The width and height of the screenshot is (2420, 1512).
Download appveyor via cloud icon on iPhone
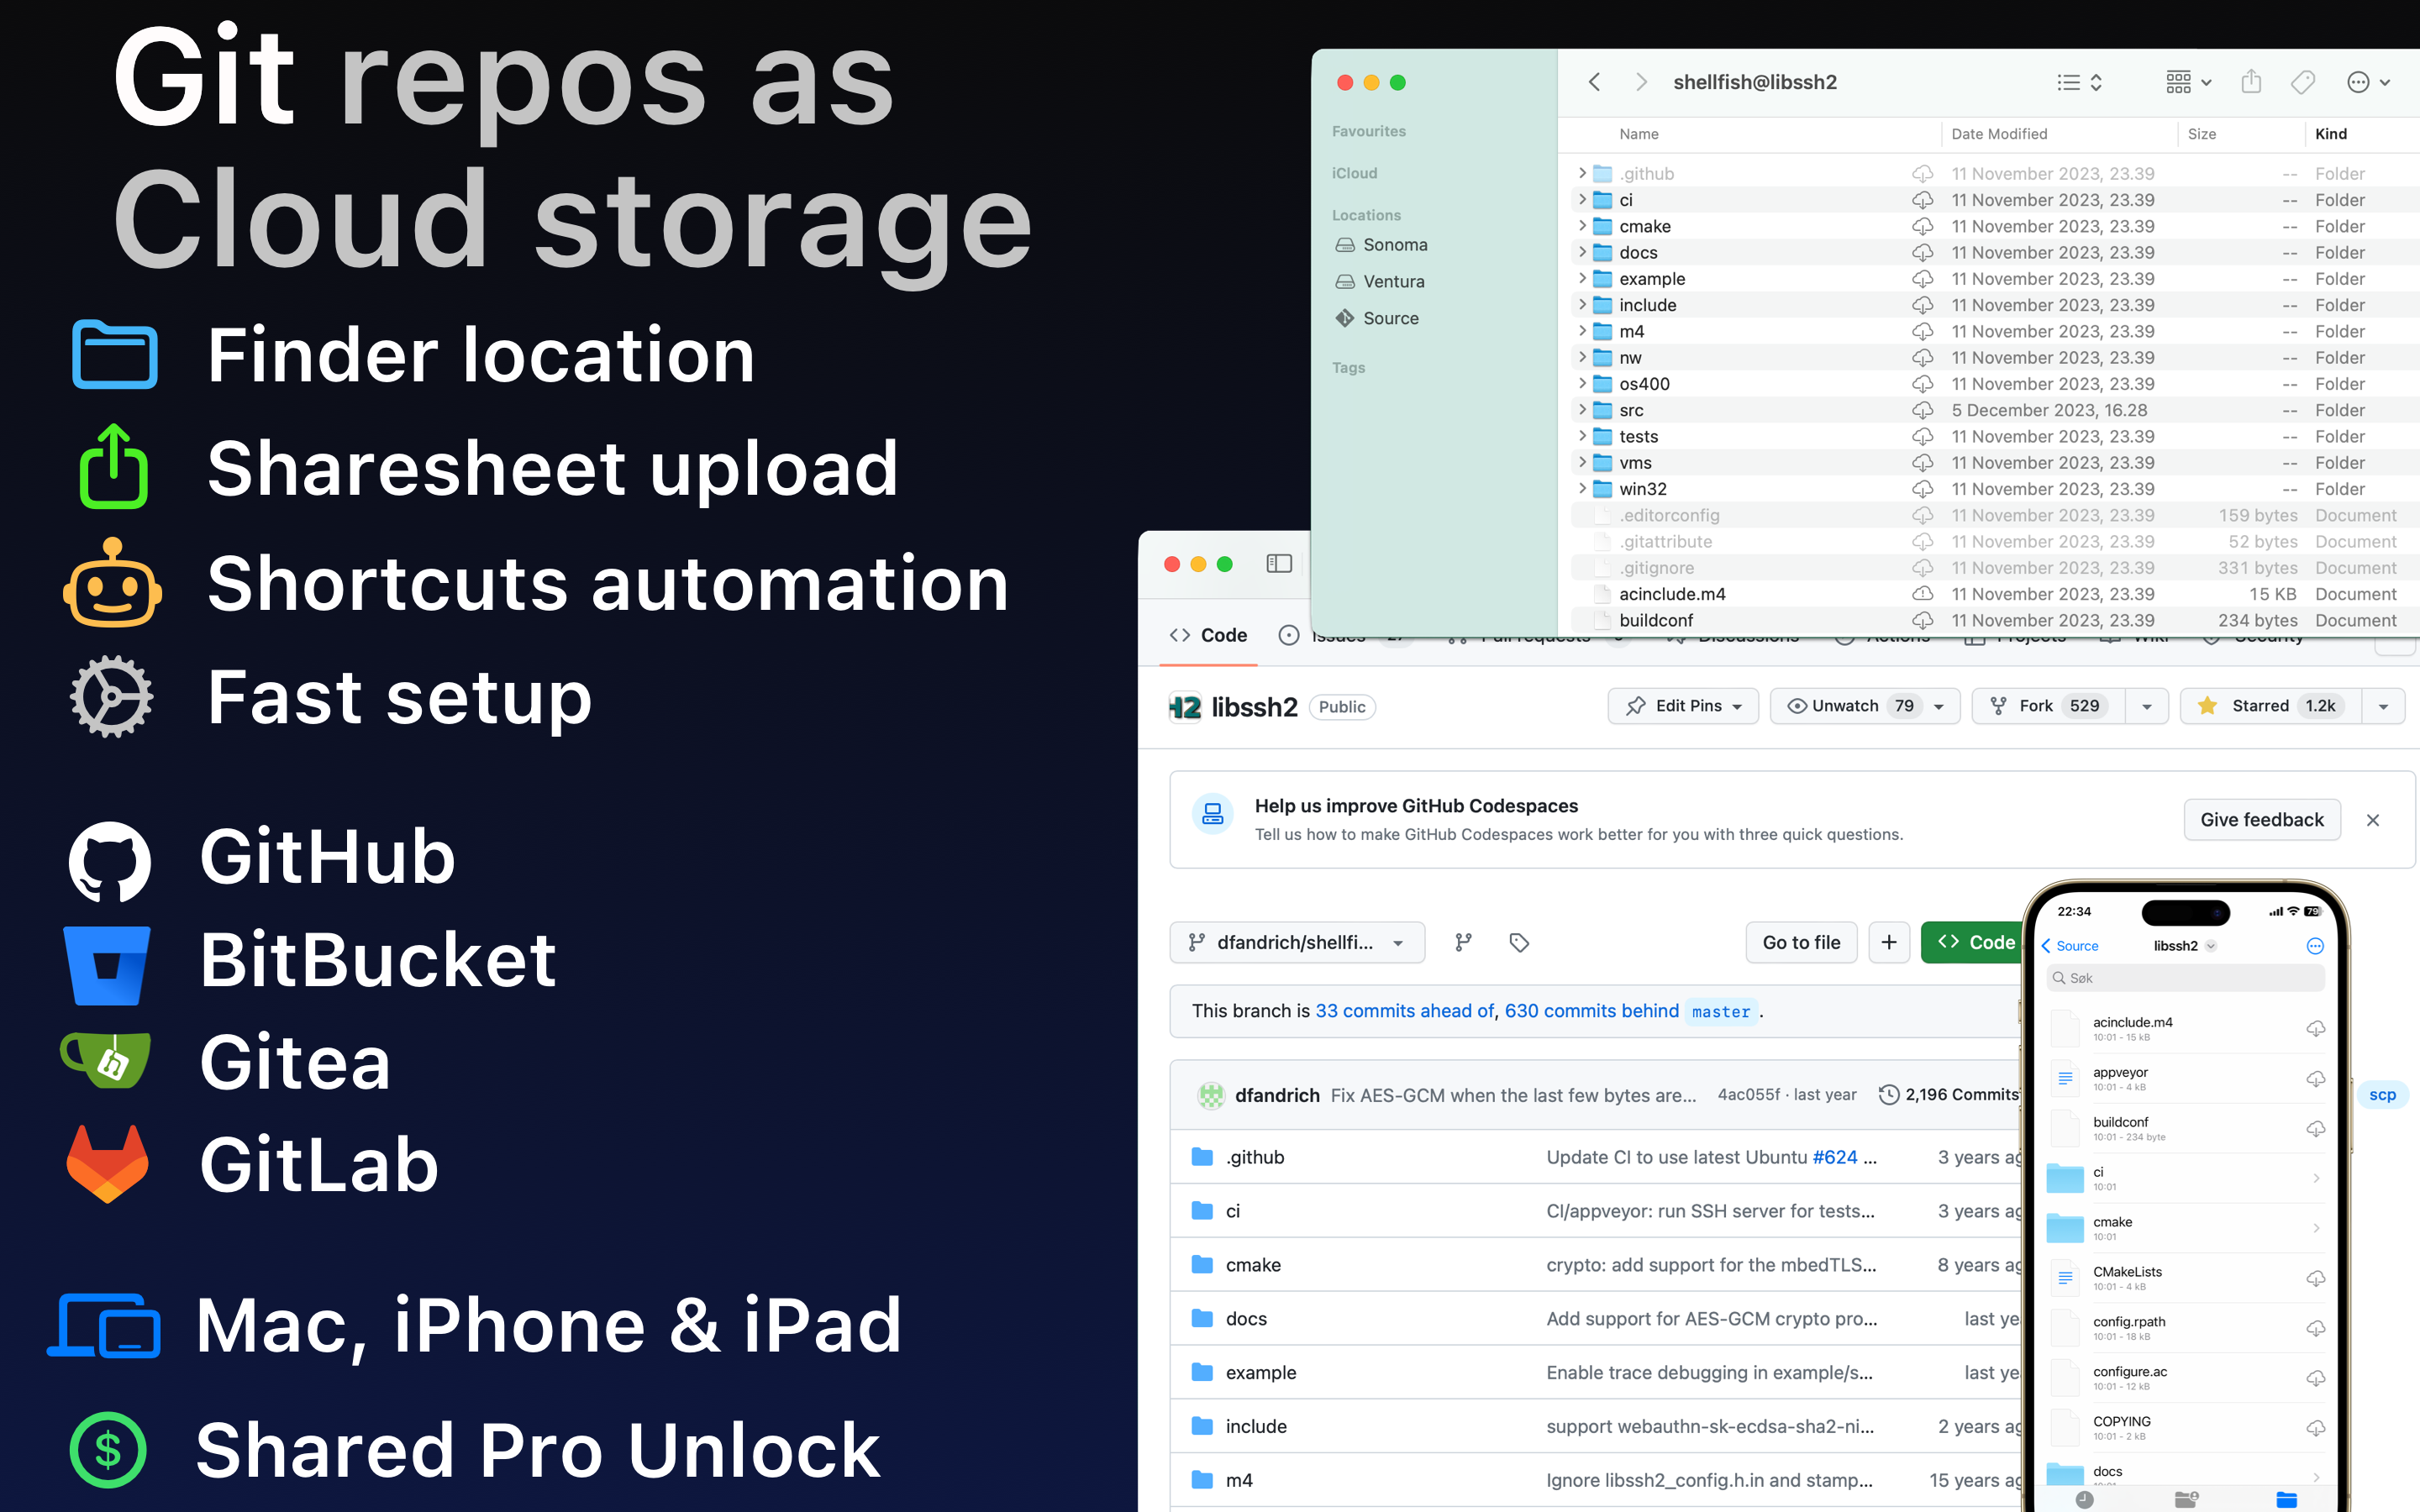(2315, 1079)
